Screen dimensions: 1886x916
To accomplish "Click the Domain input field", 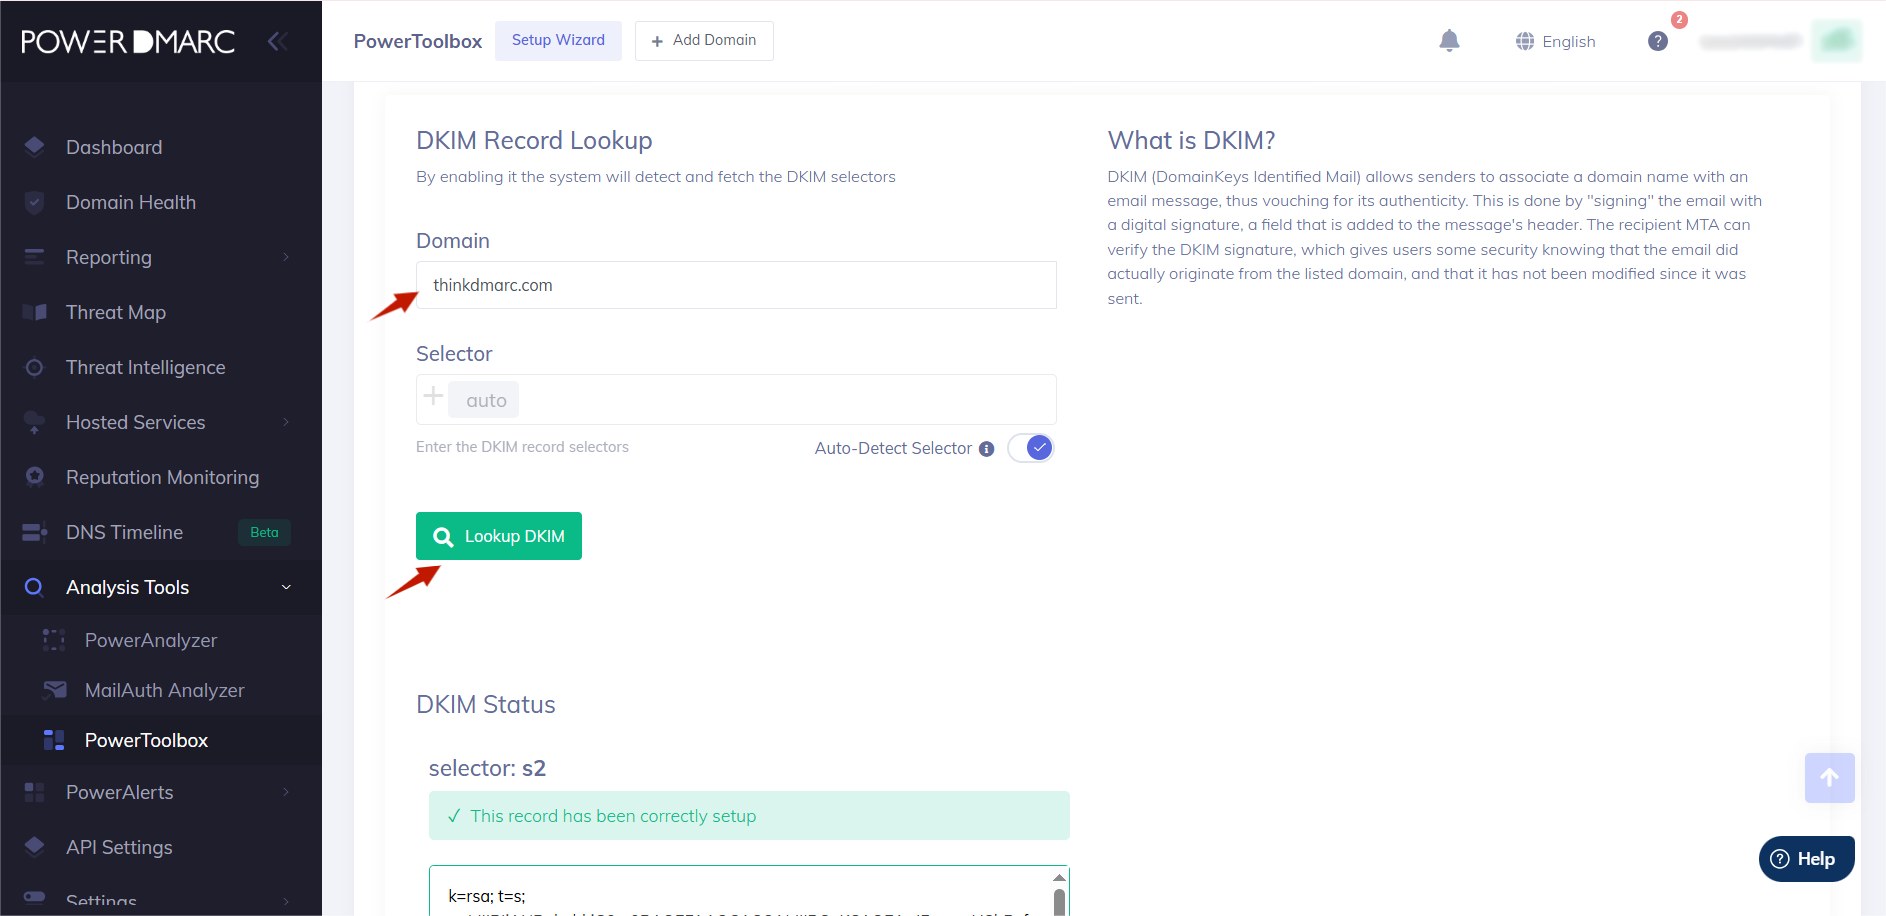I will point(736,285).
